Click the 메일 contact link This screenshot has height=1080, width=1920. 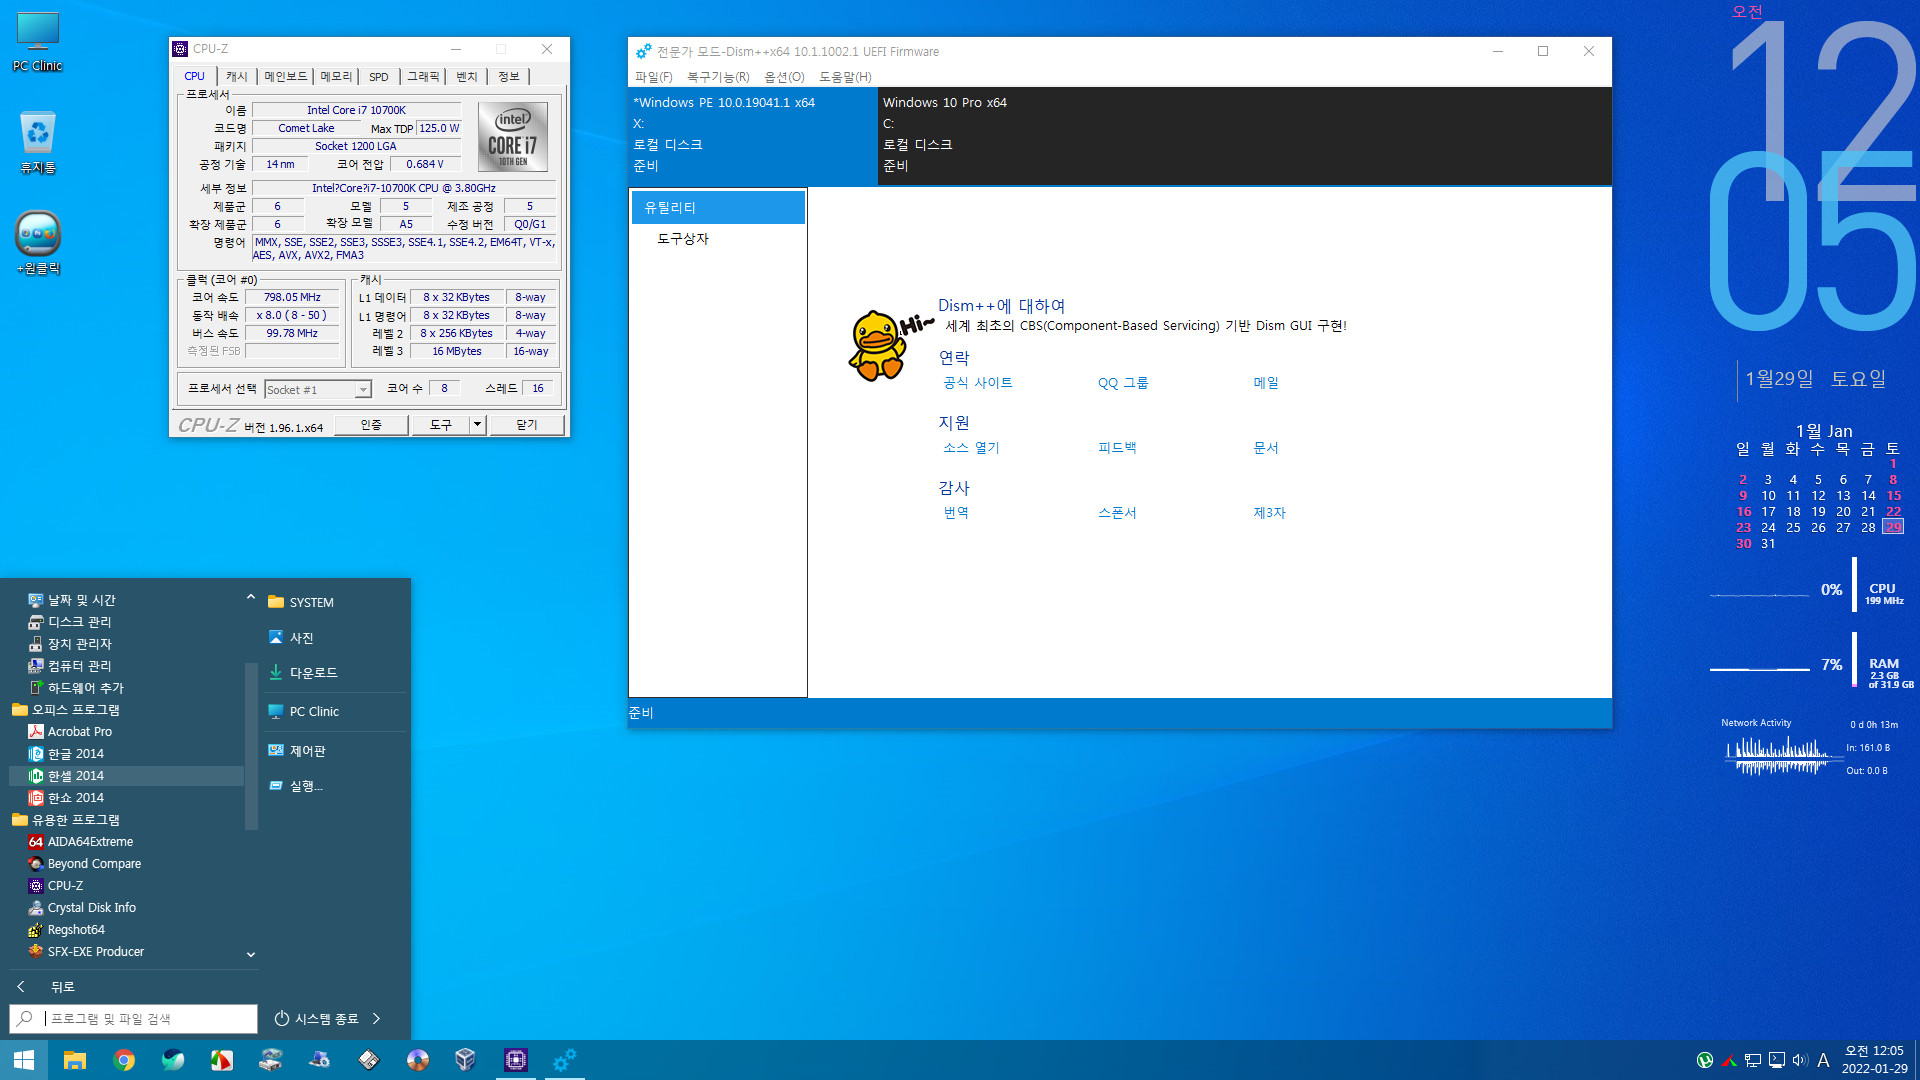[x=1266, y=383]
